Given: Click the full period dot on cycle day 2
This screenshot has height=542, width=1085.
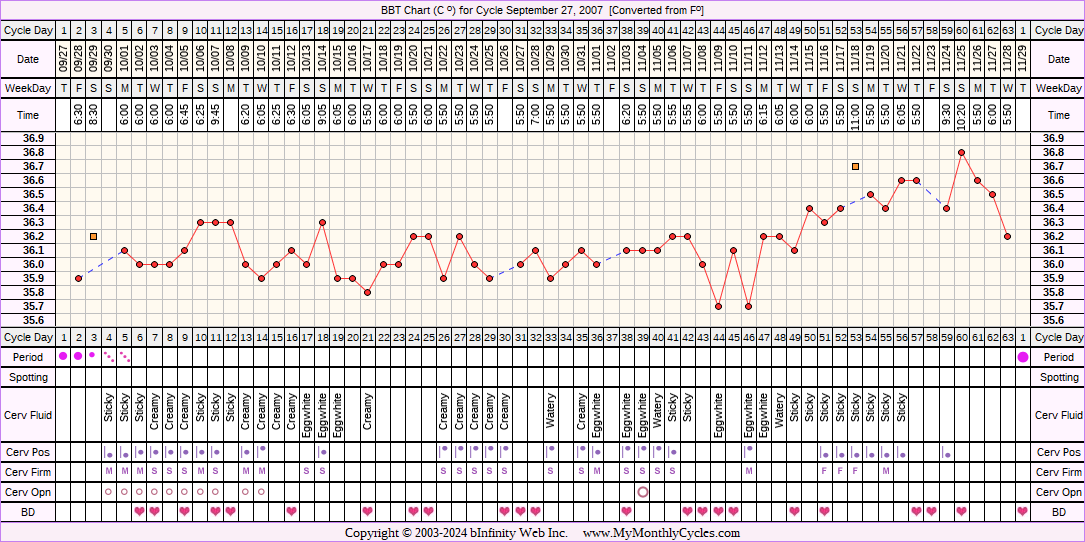Looking at the screenshot, I should (78, 356).
